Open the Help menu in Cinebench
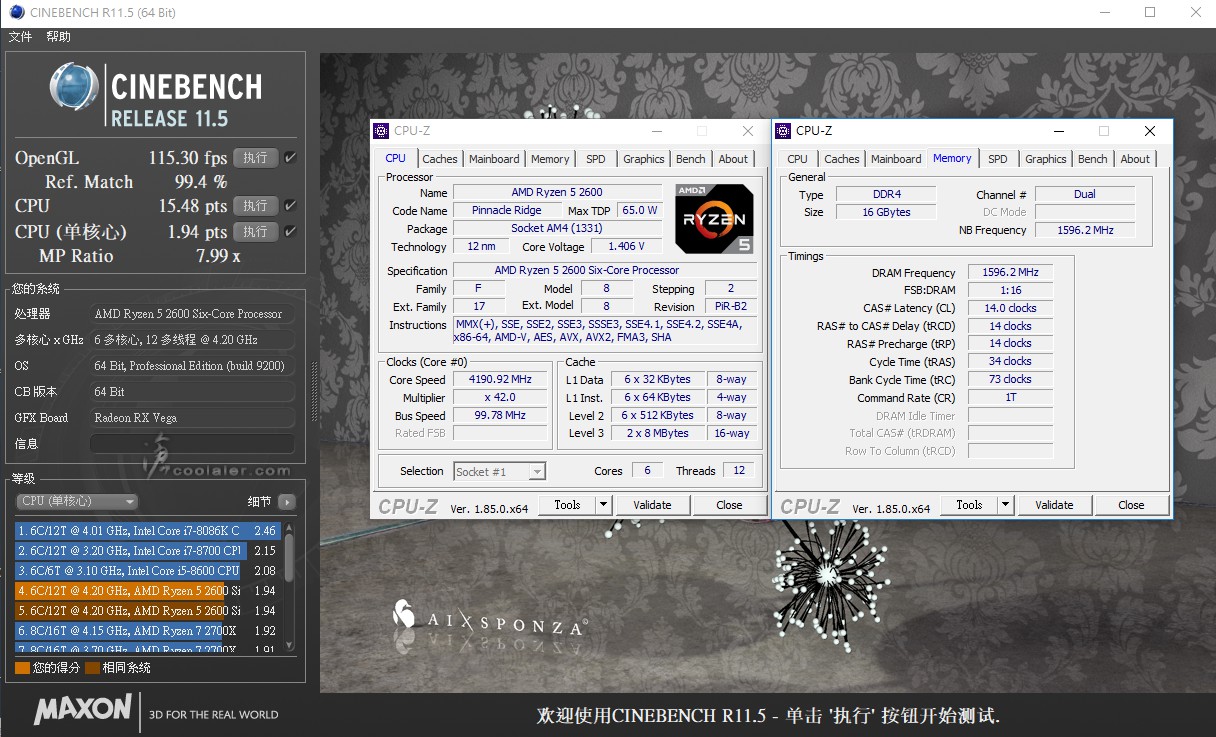The image size is (1216, 737). [x=58, y=37]
